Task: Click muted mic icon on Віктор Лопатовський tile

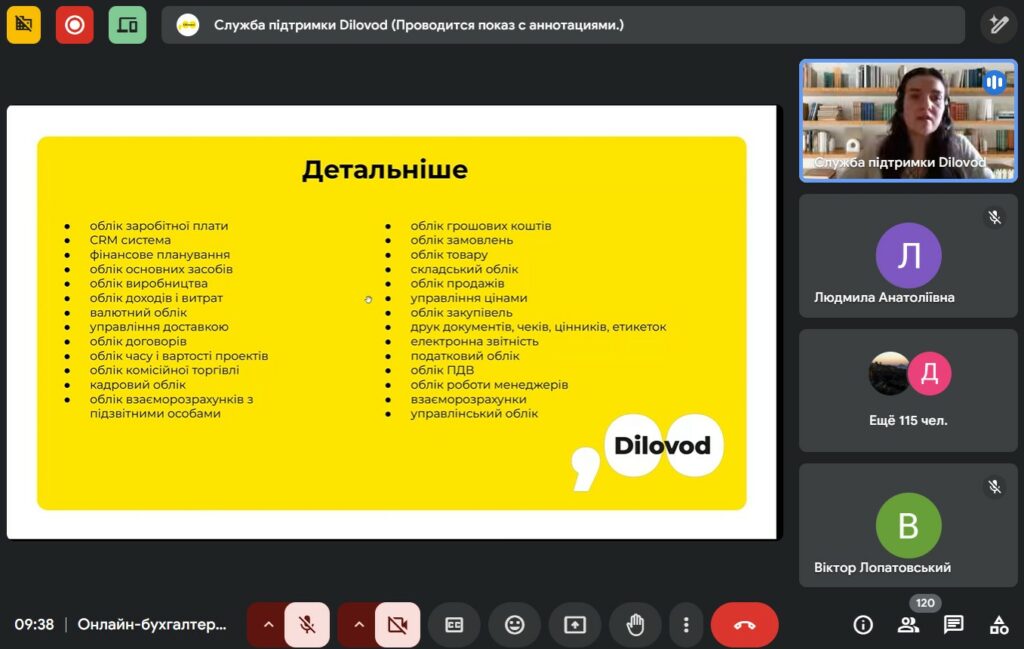Action: click(x=994, y=486)
